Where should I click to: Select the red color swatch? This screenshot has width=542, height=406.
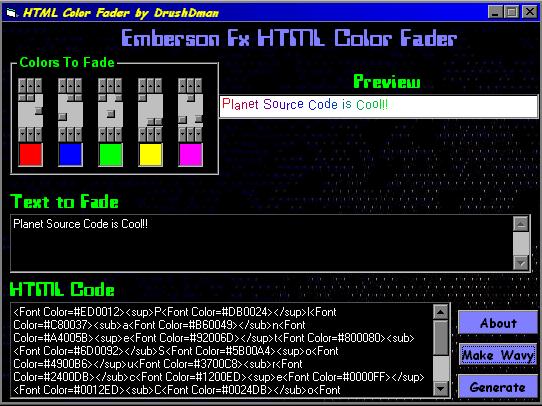30,154
